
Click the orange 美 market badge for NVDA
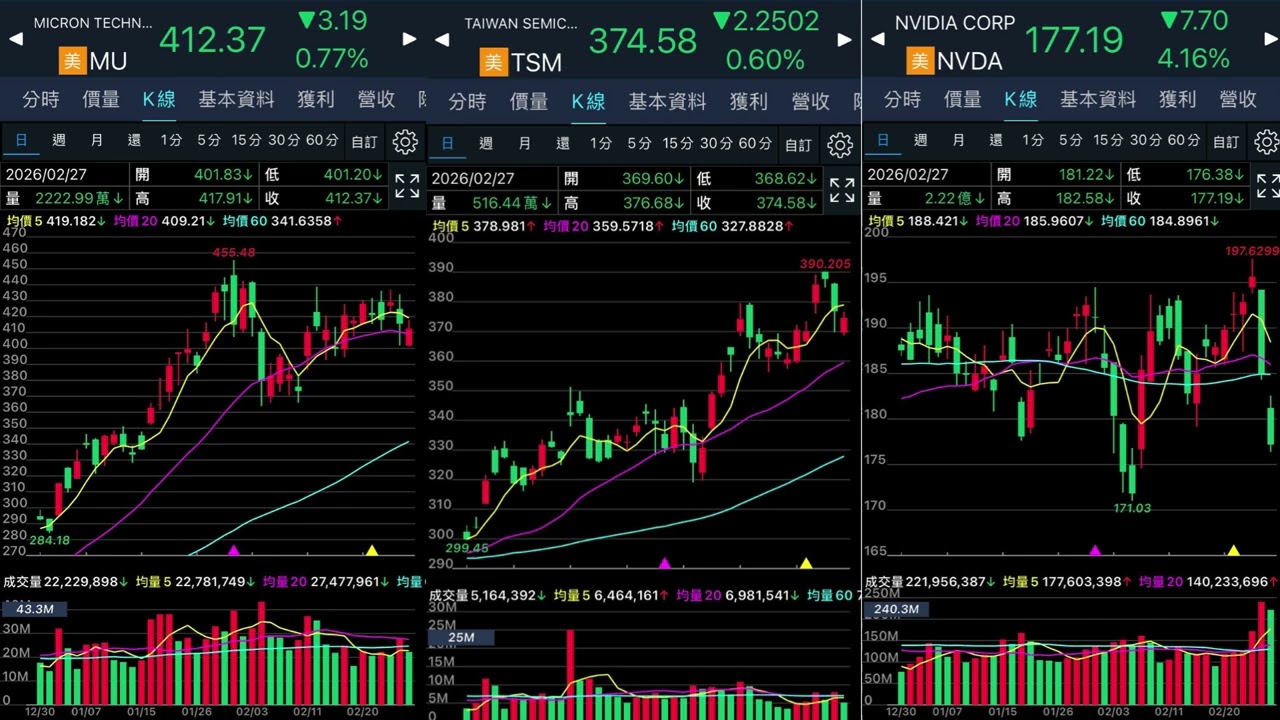[920, 61]
